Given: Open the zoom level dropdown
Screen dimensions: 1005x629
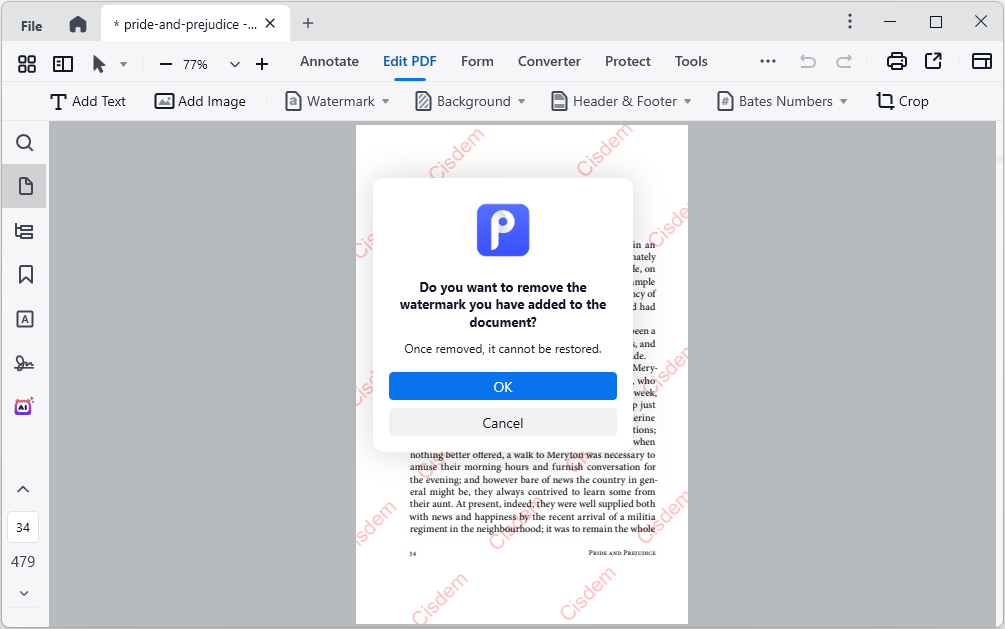Looking at the screenshot, I should tap(235, 64).
